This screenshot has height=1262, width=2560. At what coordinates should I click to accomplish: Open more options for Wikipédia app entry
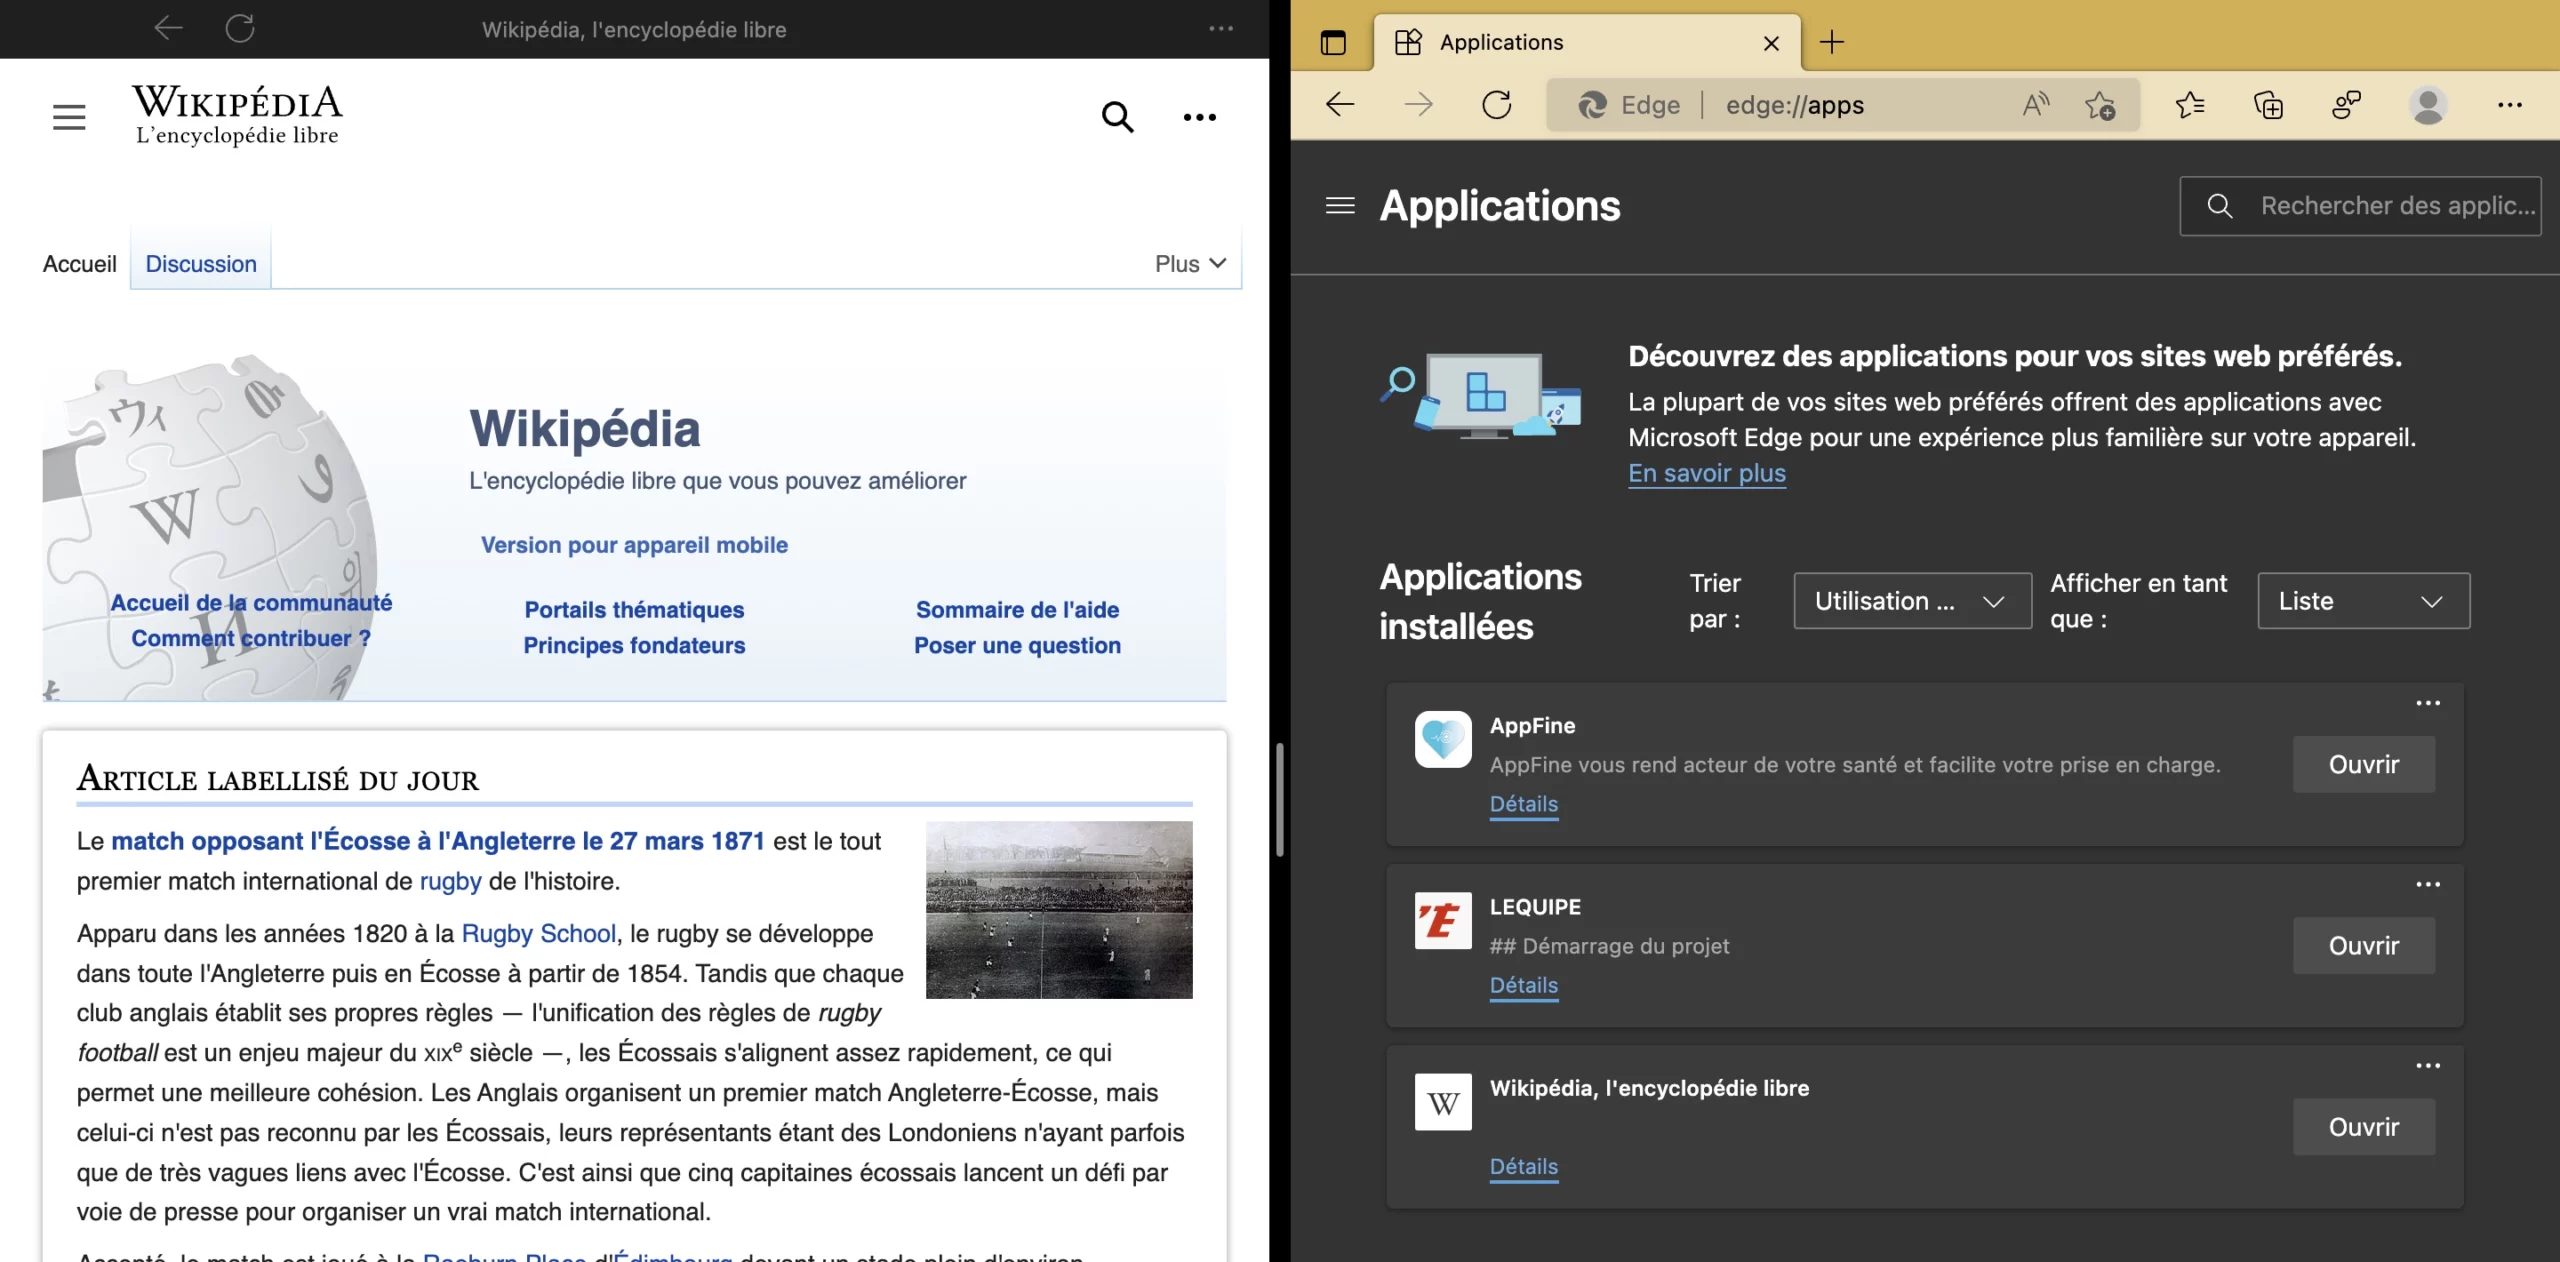click(x=2427, y=1065)
